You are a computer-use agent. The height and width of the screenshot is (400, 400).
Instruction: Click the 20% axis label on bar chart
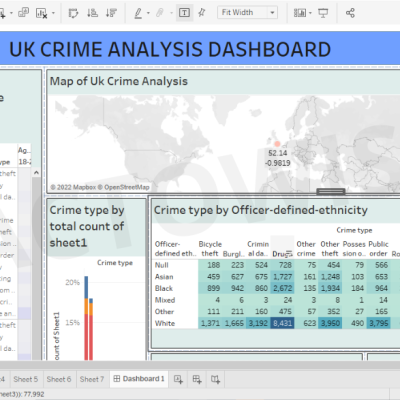72,283
